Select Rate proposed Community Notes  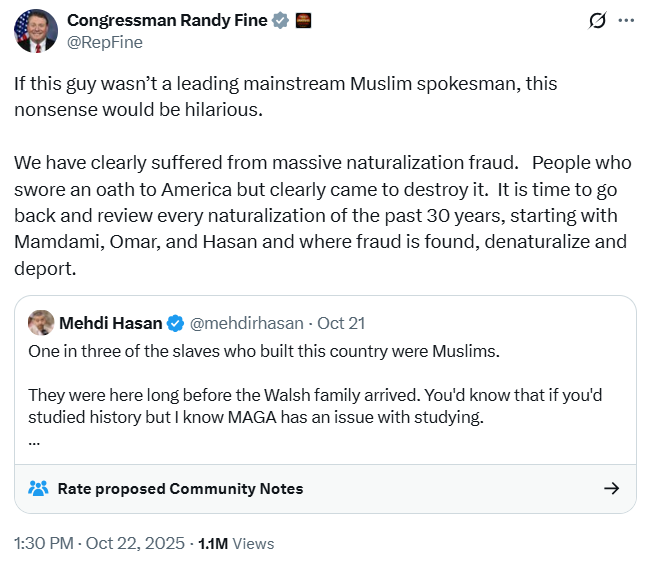tap(180, 489)
